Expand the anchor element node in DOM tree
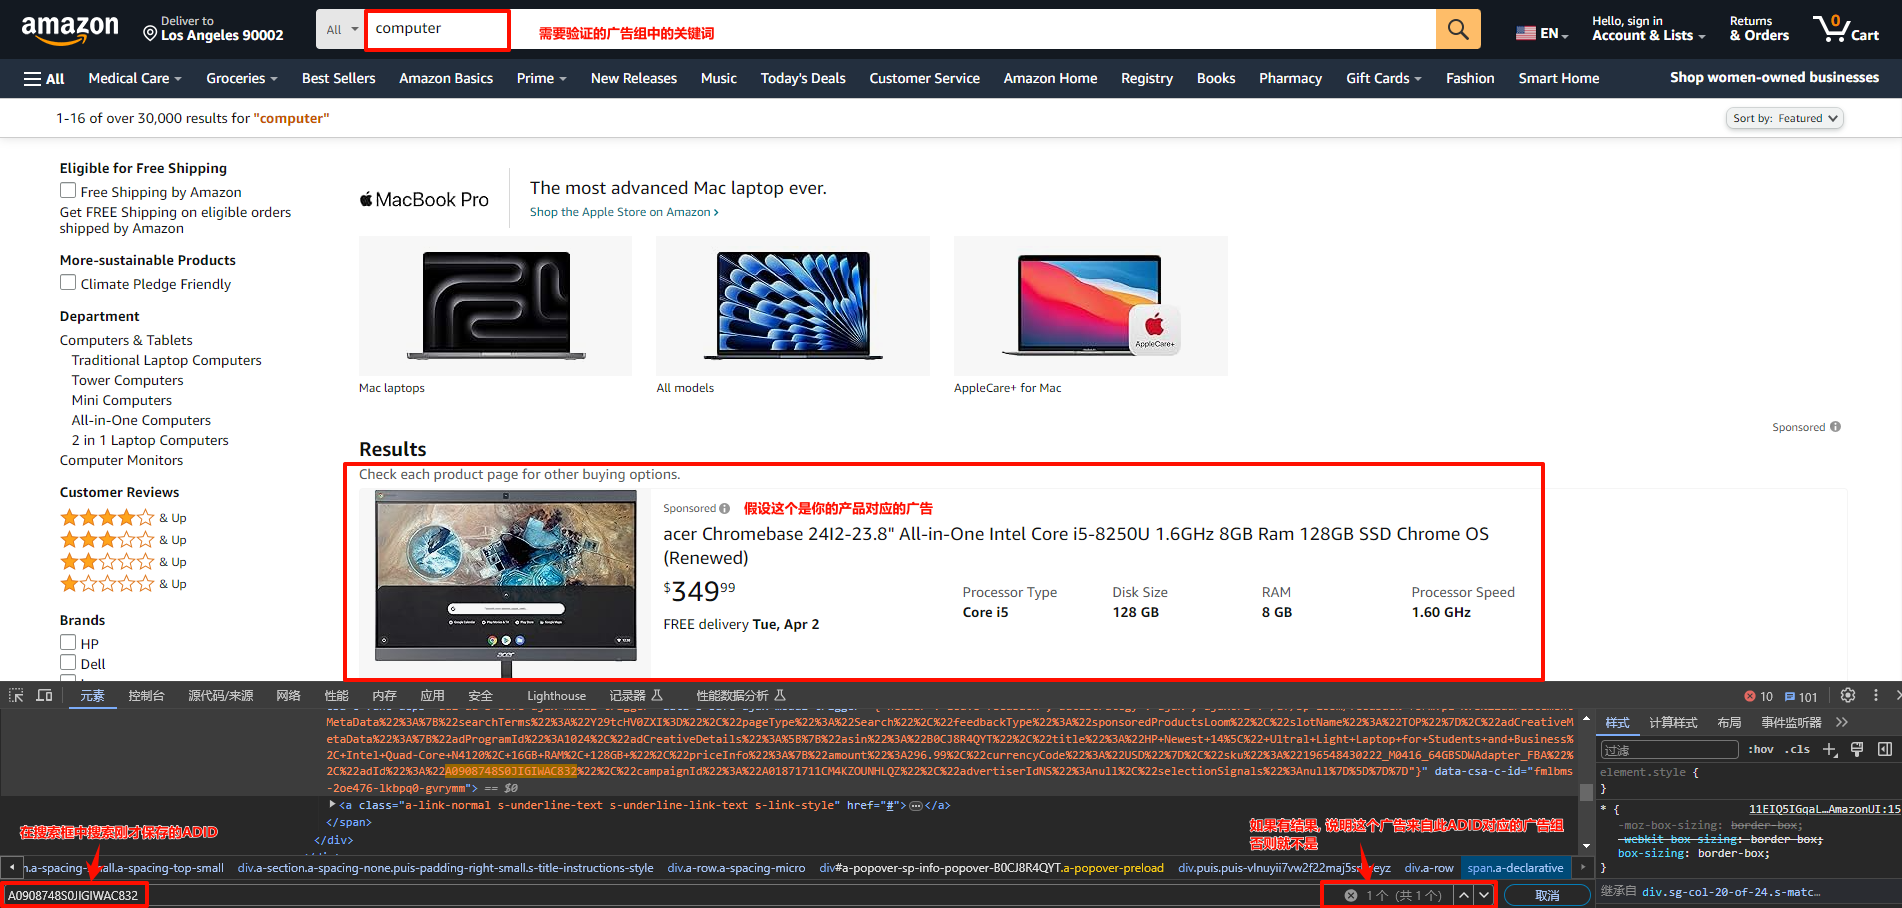The width and height of the screenshot is (1902, 908). 332,804
